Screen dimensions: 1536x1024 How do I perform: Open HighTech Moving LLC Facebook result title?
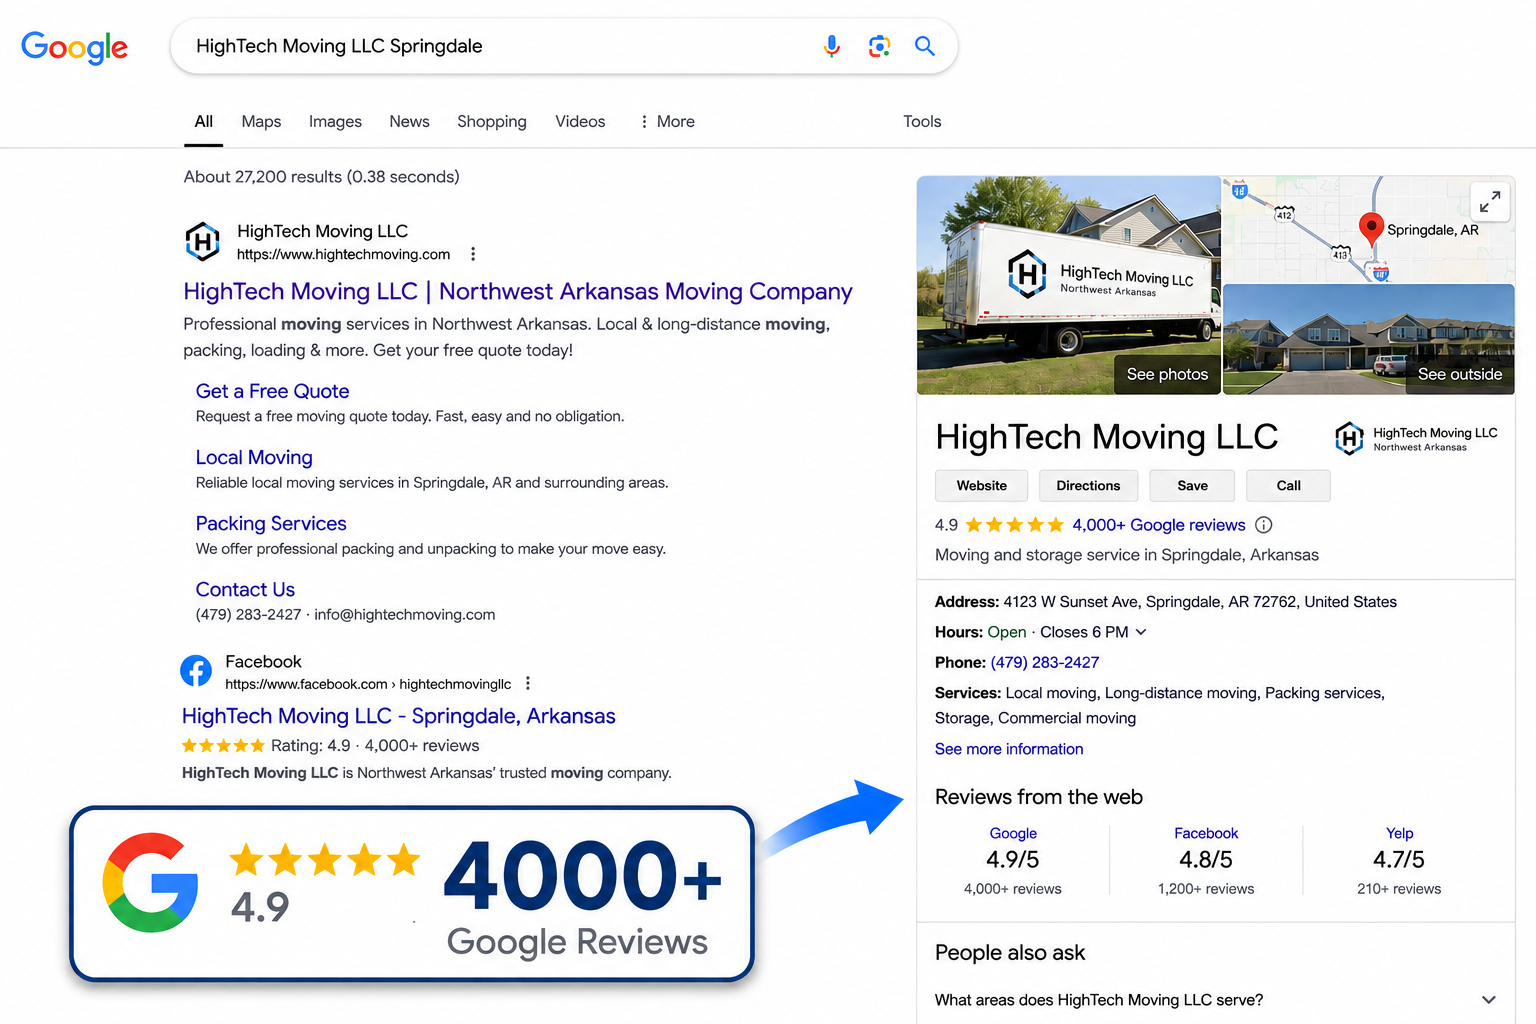click(399, 716)
